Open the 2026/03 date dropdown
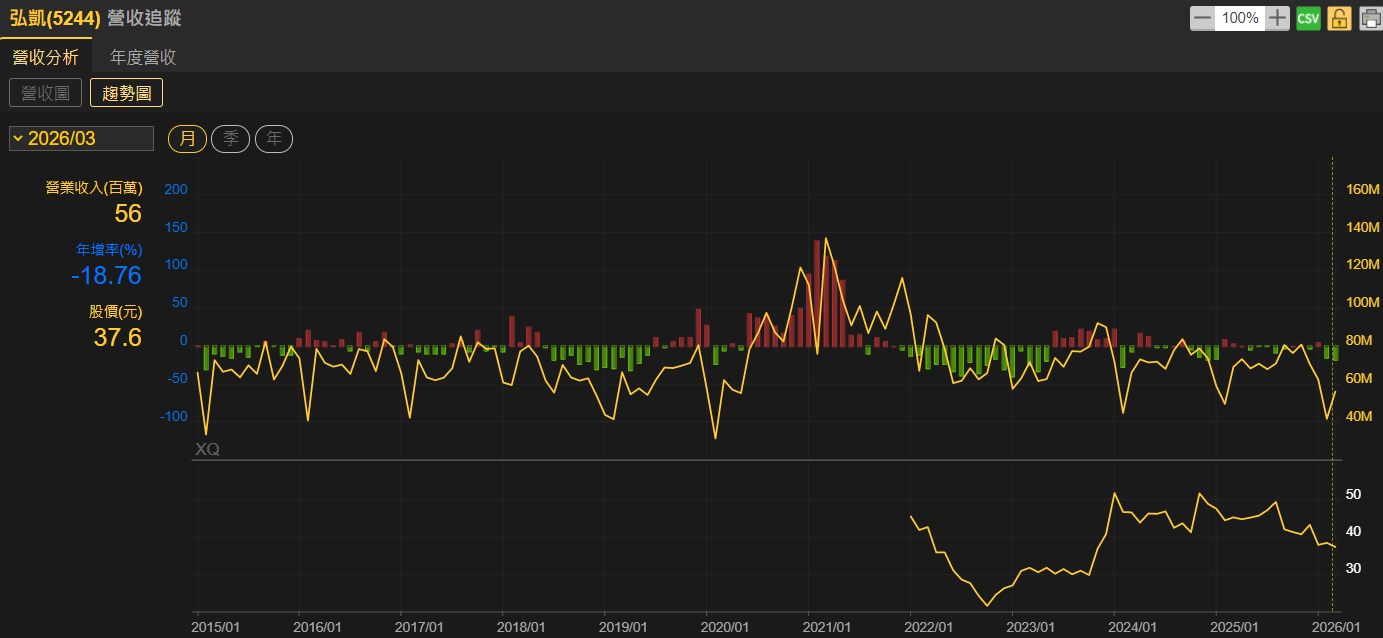 pos(81,138)
